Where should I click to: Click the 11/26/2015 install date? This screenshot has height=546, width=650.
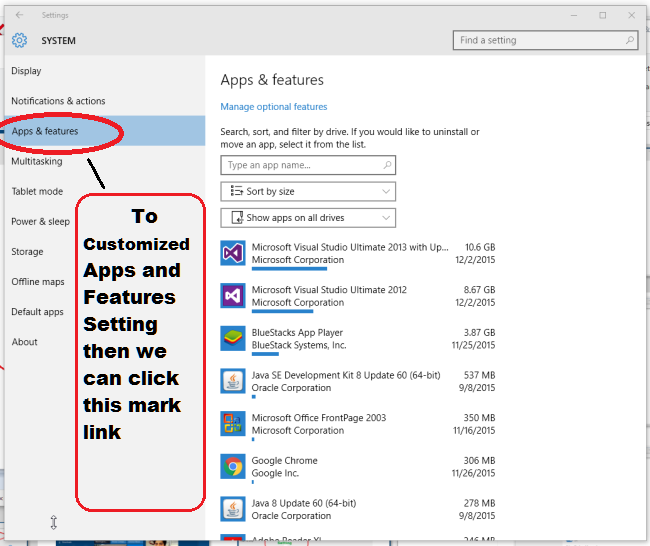(x=473, y=473)
